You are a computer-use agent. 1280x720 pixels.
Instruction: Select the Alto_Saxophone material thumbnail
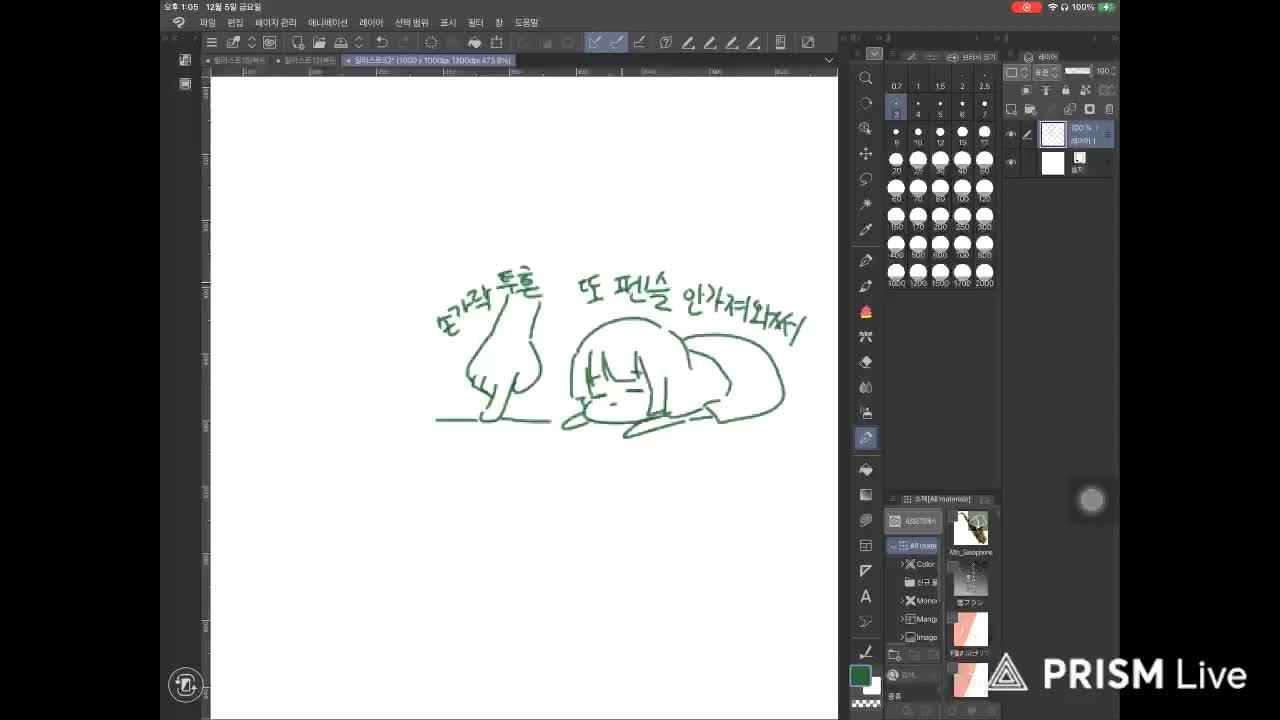[970, 528]
